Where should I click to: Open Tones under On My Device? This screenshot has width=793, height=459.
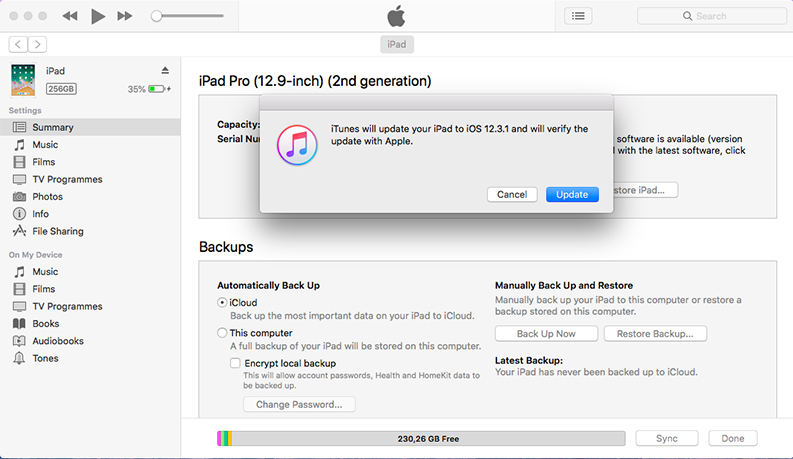pos(90,358)
